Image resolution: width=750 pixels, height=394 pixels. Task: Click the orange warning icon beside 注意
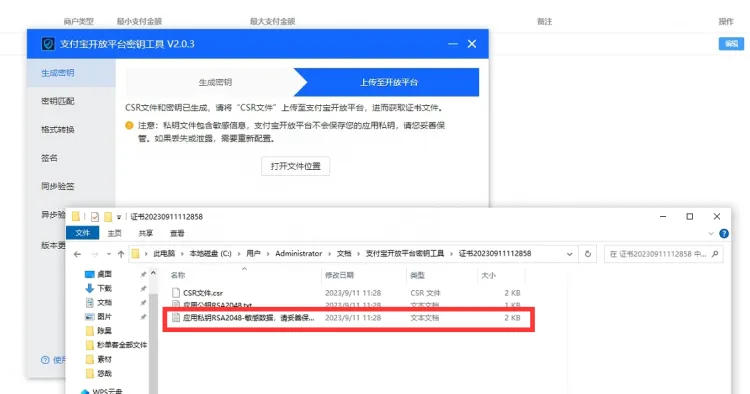[x=129, y=125]
